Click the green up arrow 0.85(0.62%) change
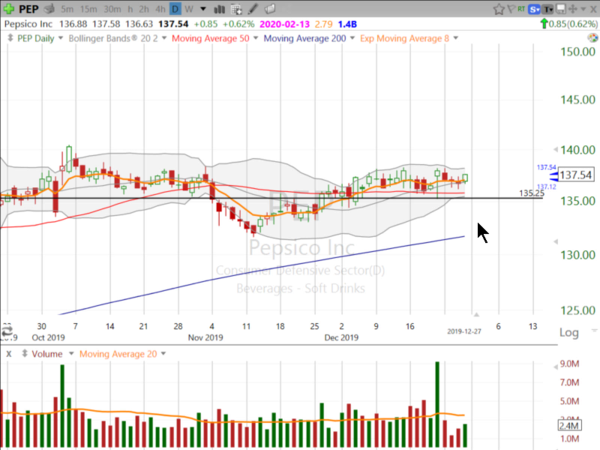 (569, 24)
